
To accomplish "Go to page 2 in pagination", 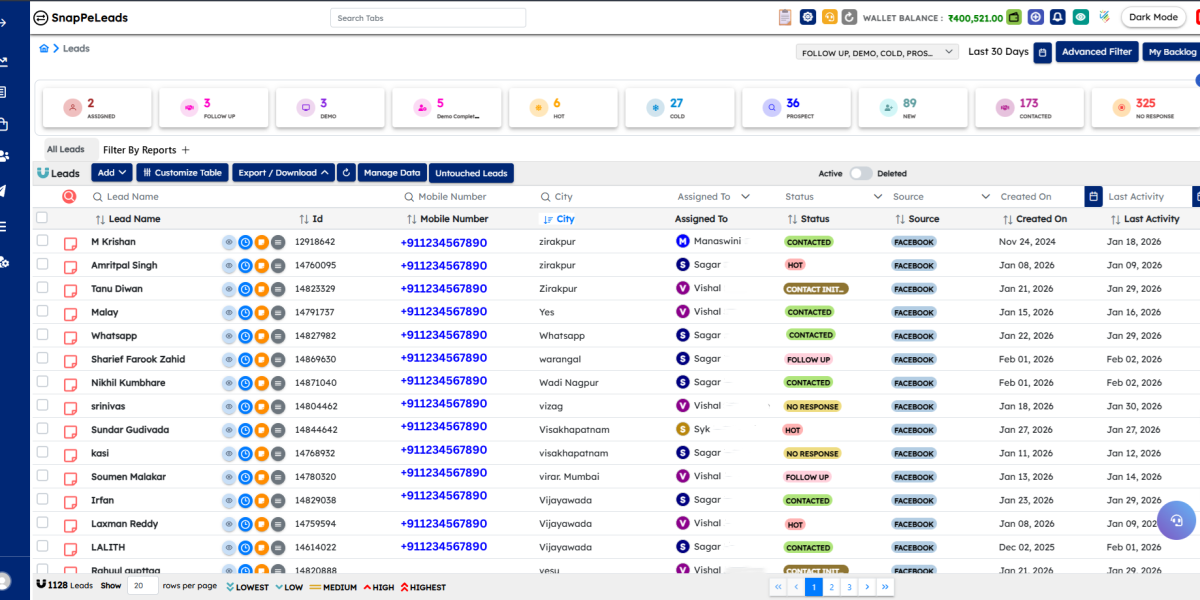I will tap(831, 587).
